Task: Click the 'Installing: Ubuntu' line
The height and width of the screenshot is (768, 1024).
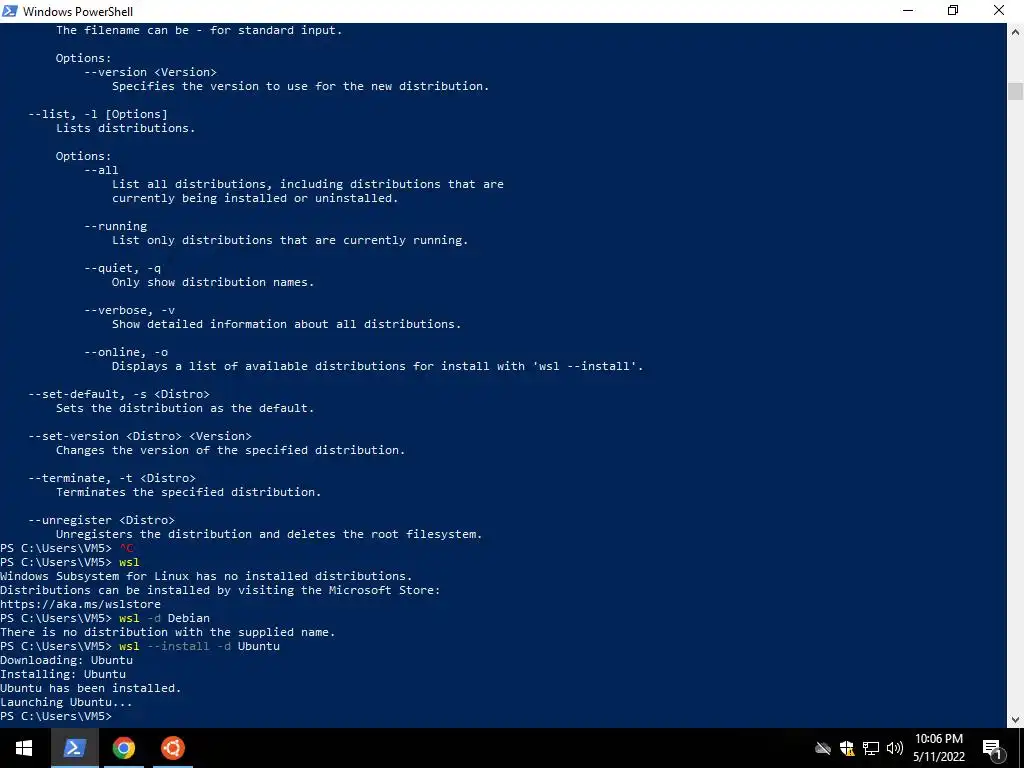Action: coord(63,674)
